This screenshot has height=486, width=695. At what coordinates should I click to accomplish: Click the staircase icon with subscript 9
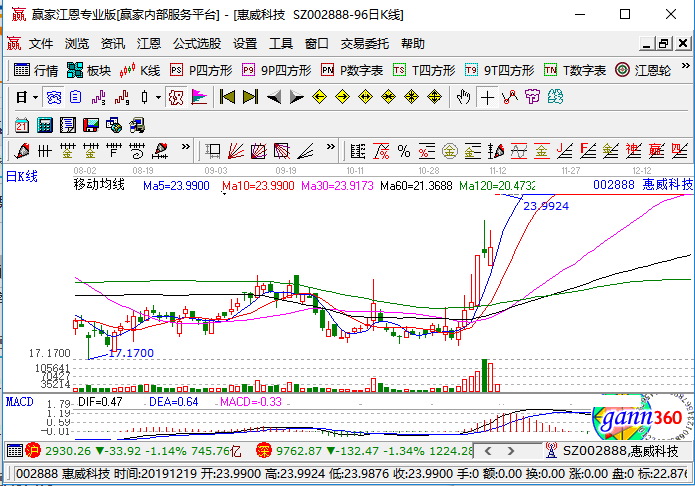pyautogui.click(x=121, y=97)
